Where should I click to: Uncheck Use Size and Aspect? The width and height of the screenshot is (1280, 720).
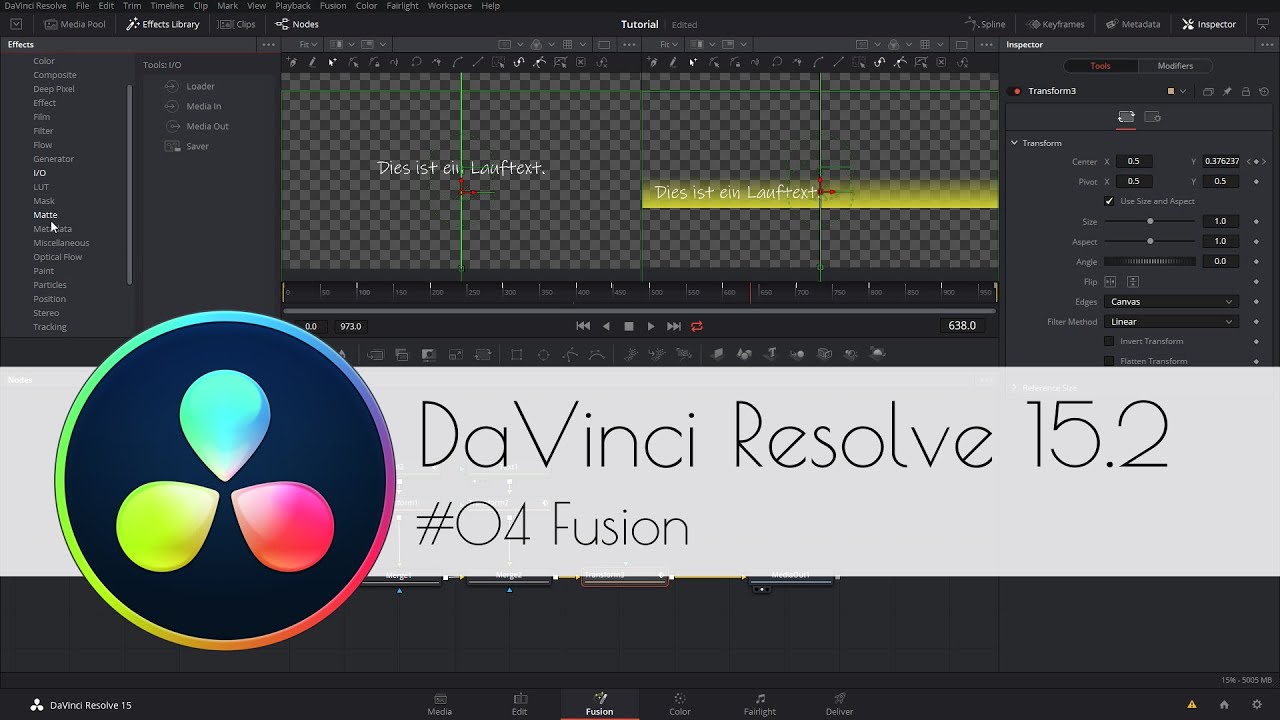point(1109,201)
